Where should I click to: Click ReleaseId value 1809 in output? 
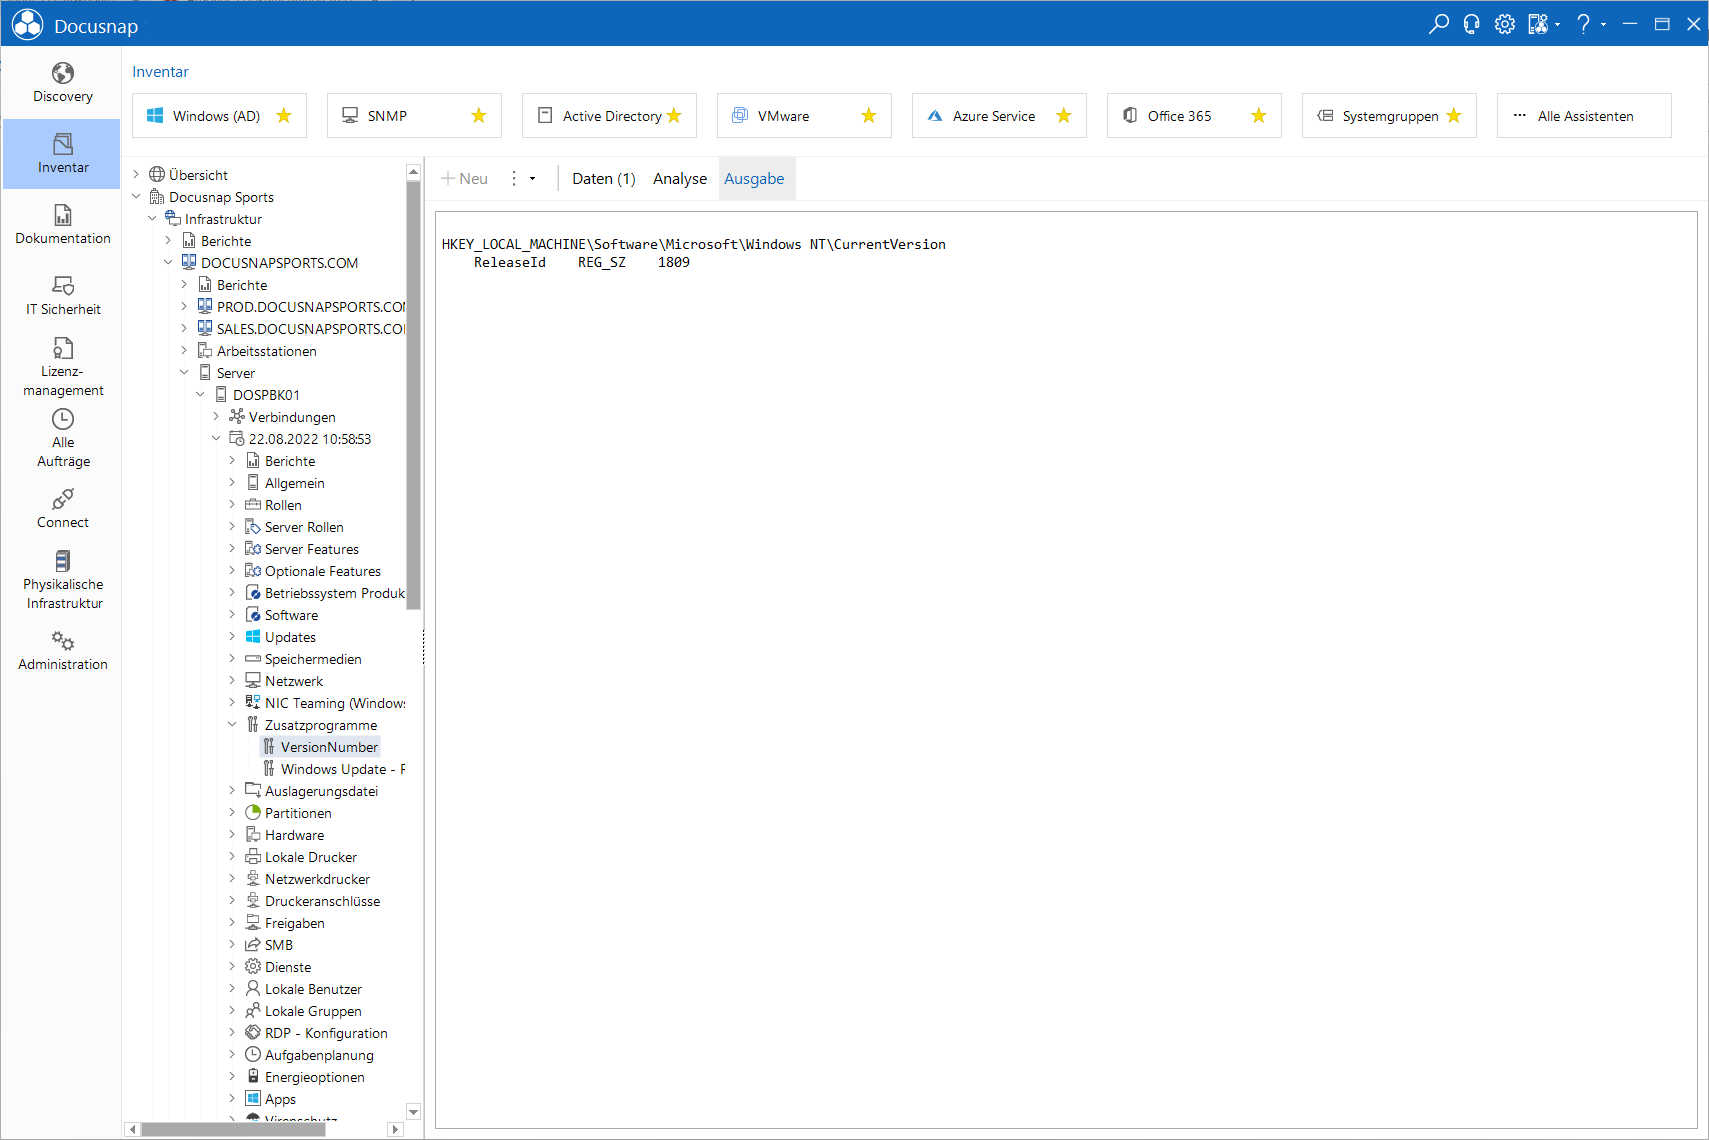[x=674, y=262]
